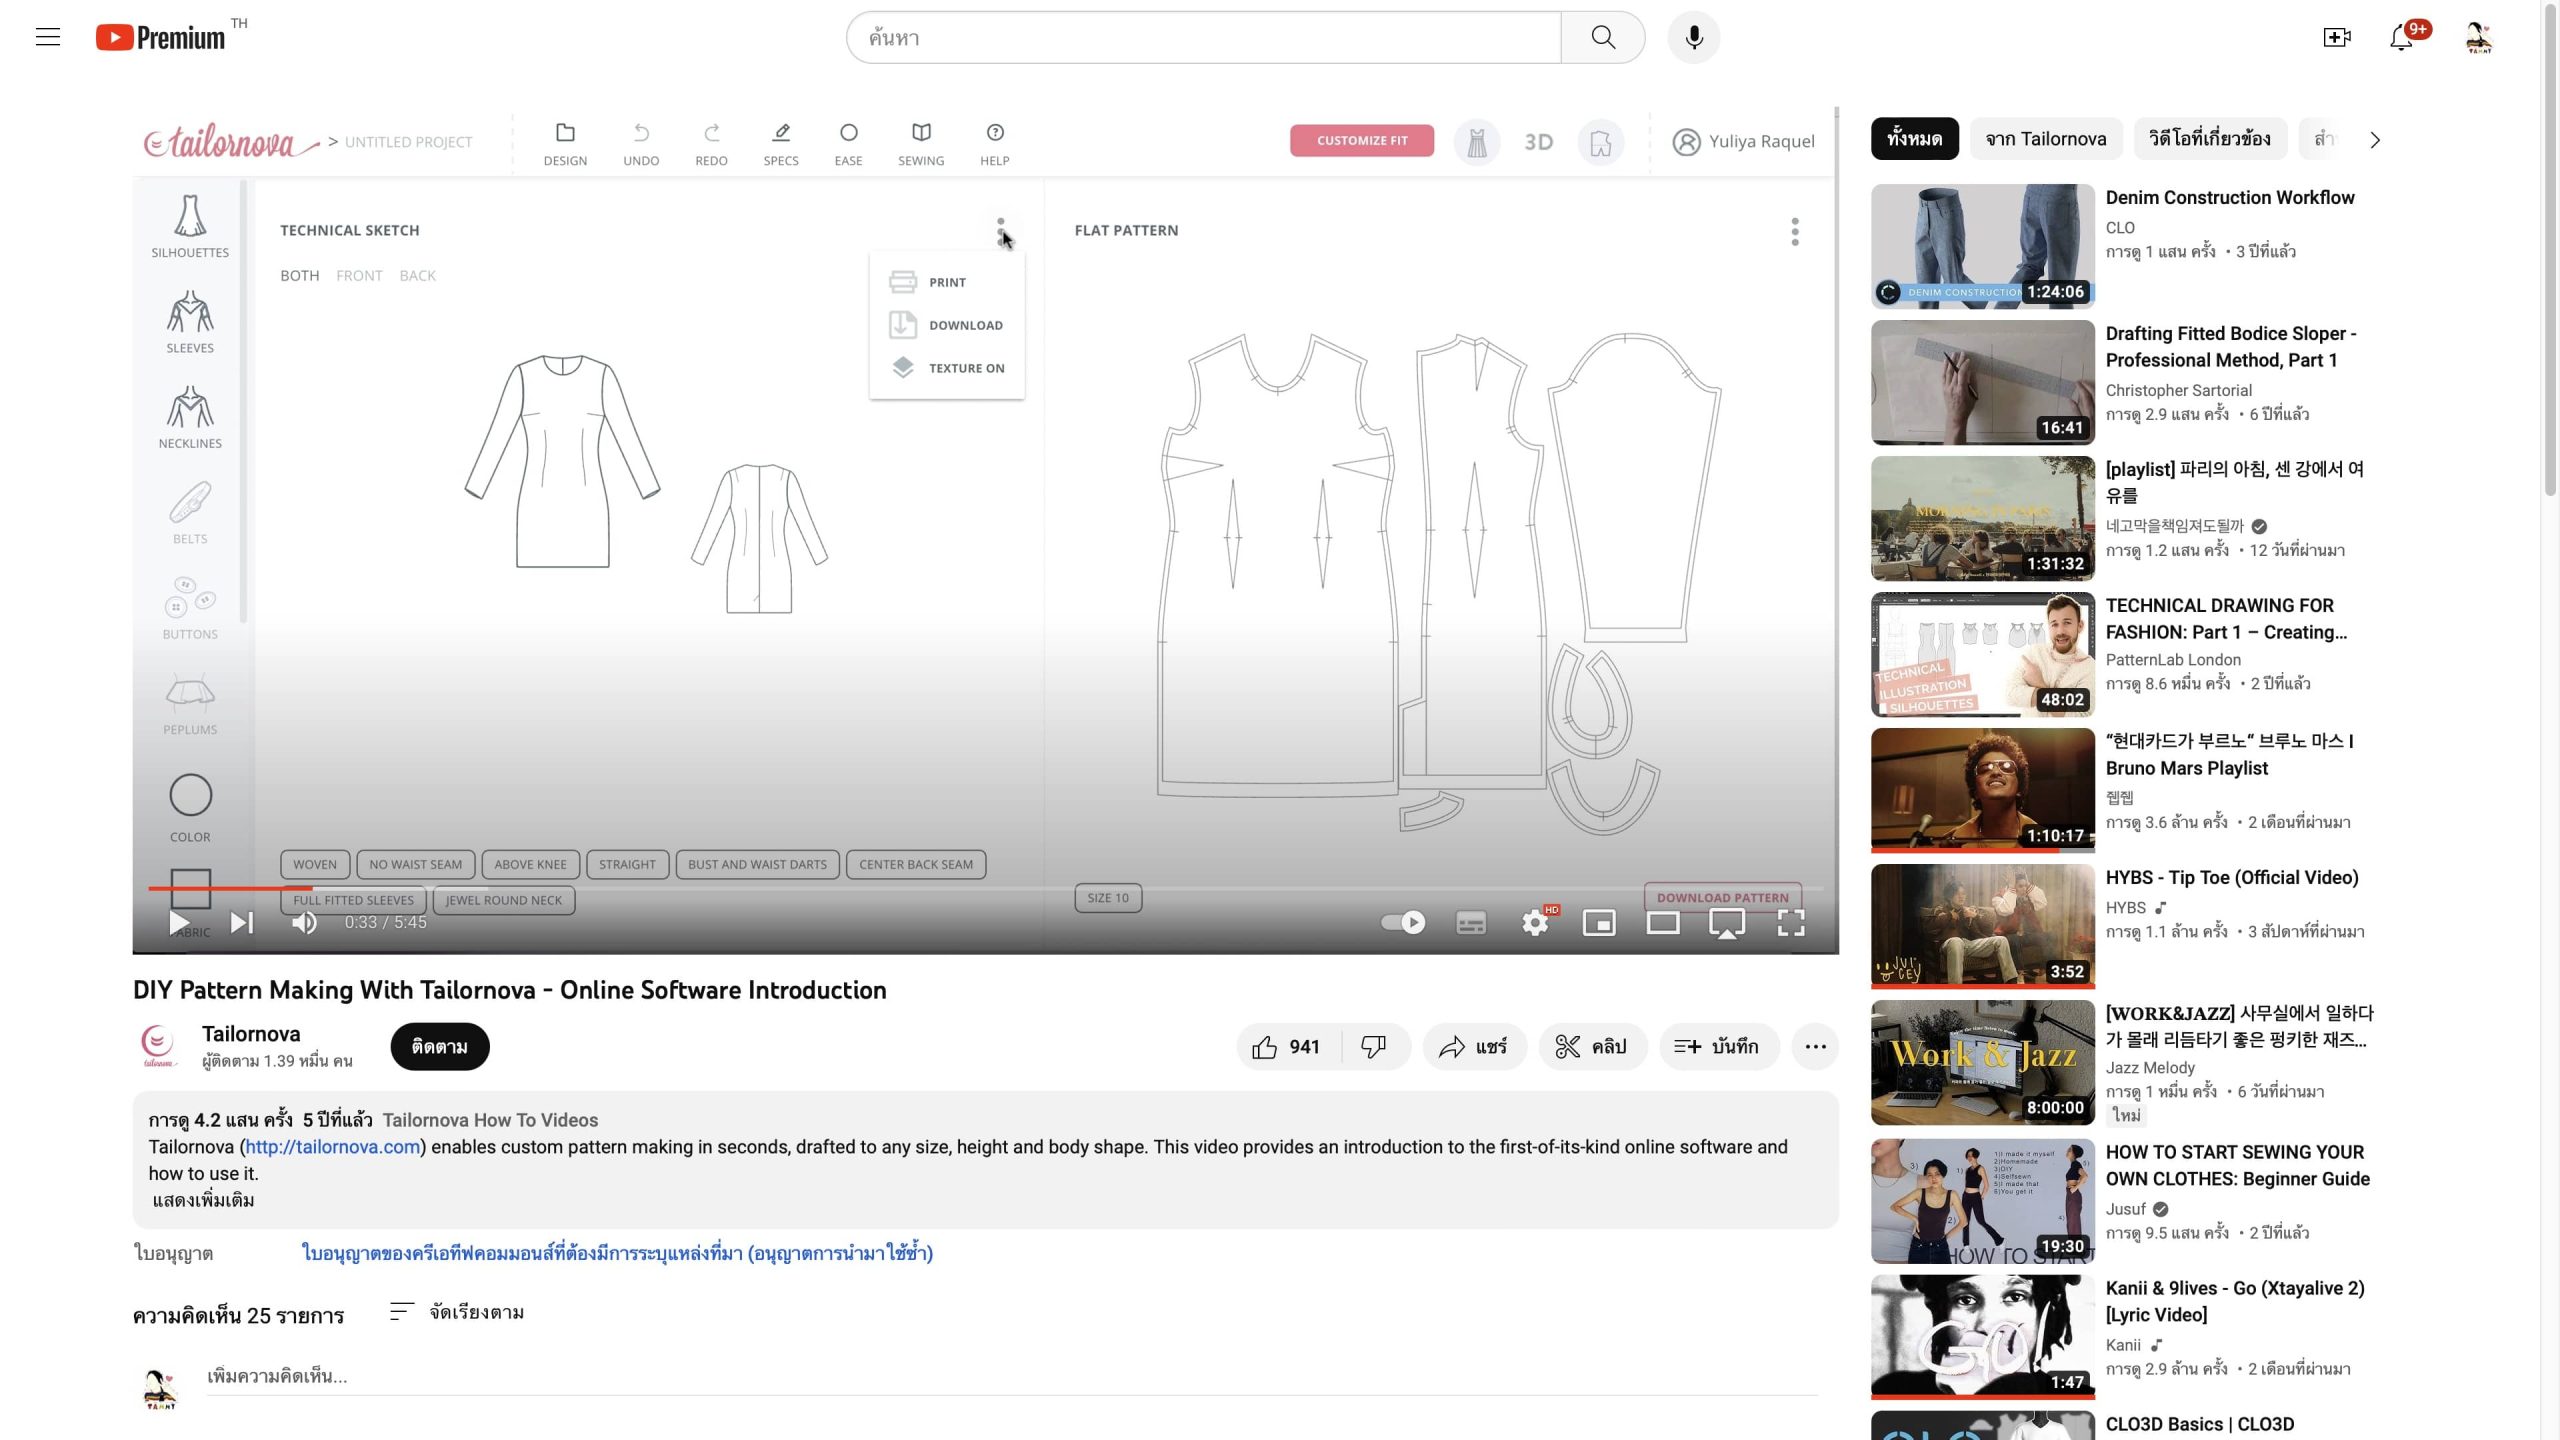Open the create video icon

coord(2336,38)
